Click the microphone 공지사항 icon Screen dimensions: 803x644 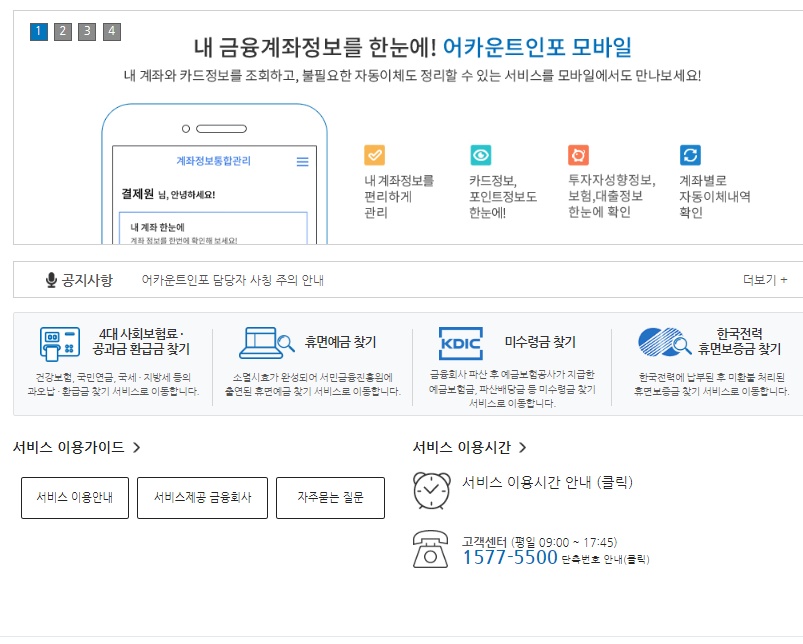point(51,280)
